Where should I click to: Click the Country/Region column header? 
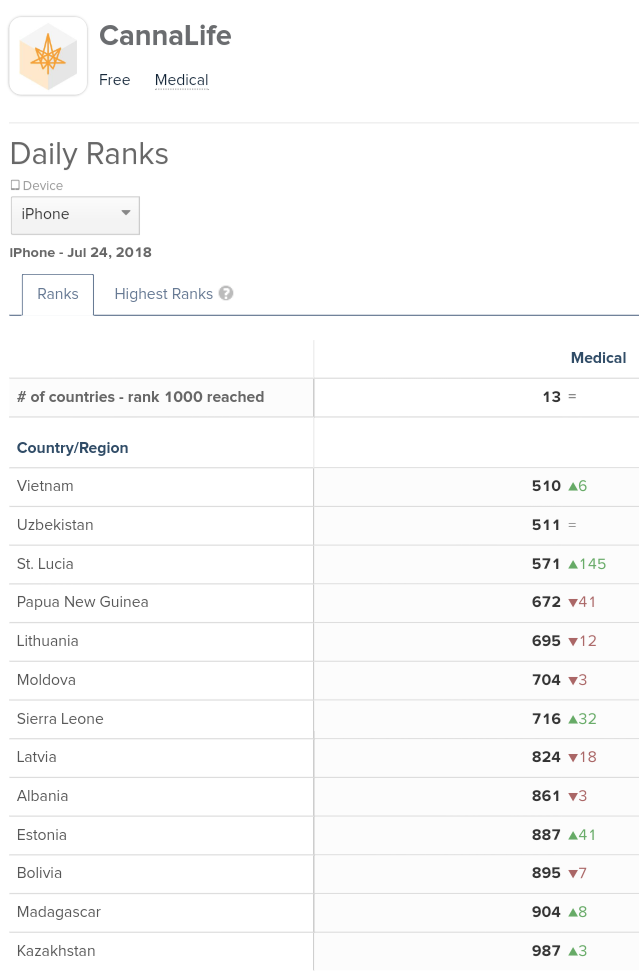pyautogui.click(x=73, y=448)
